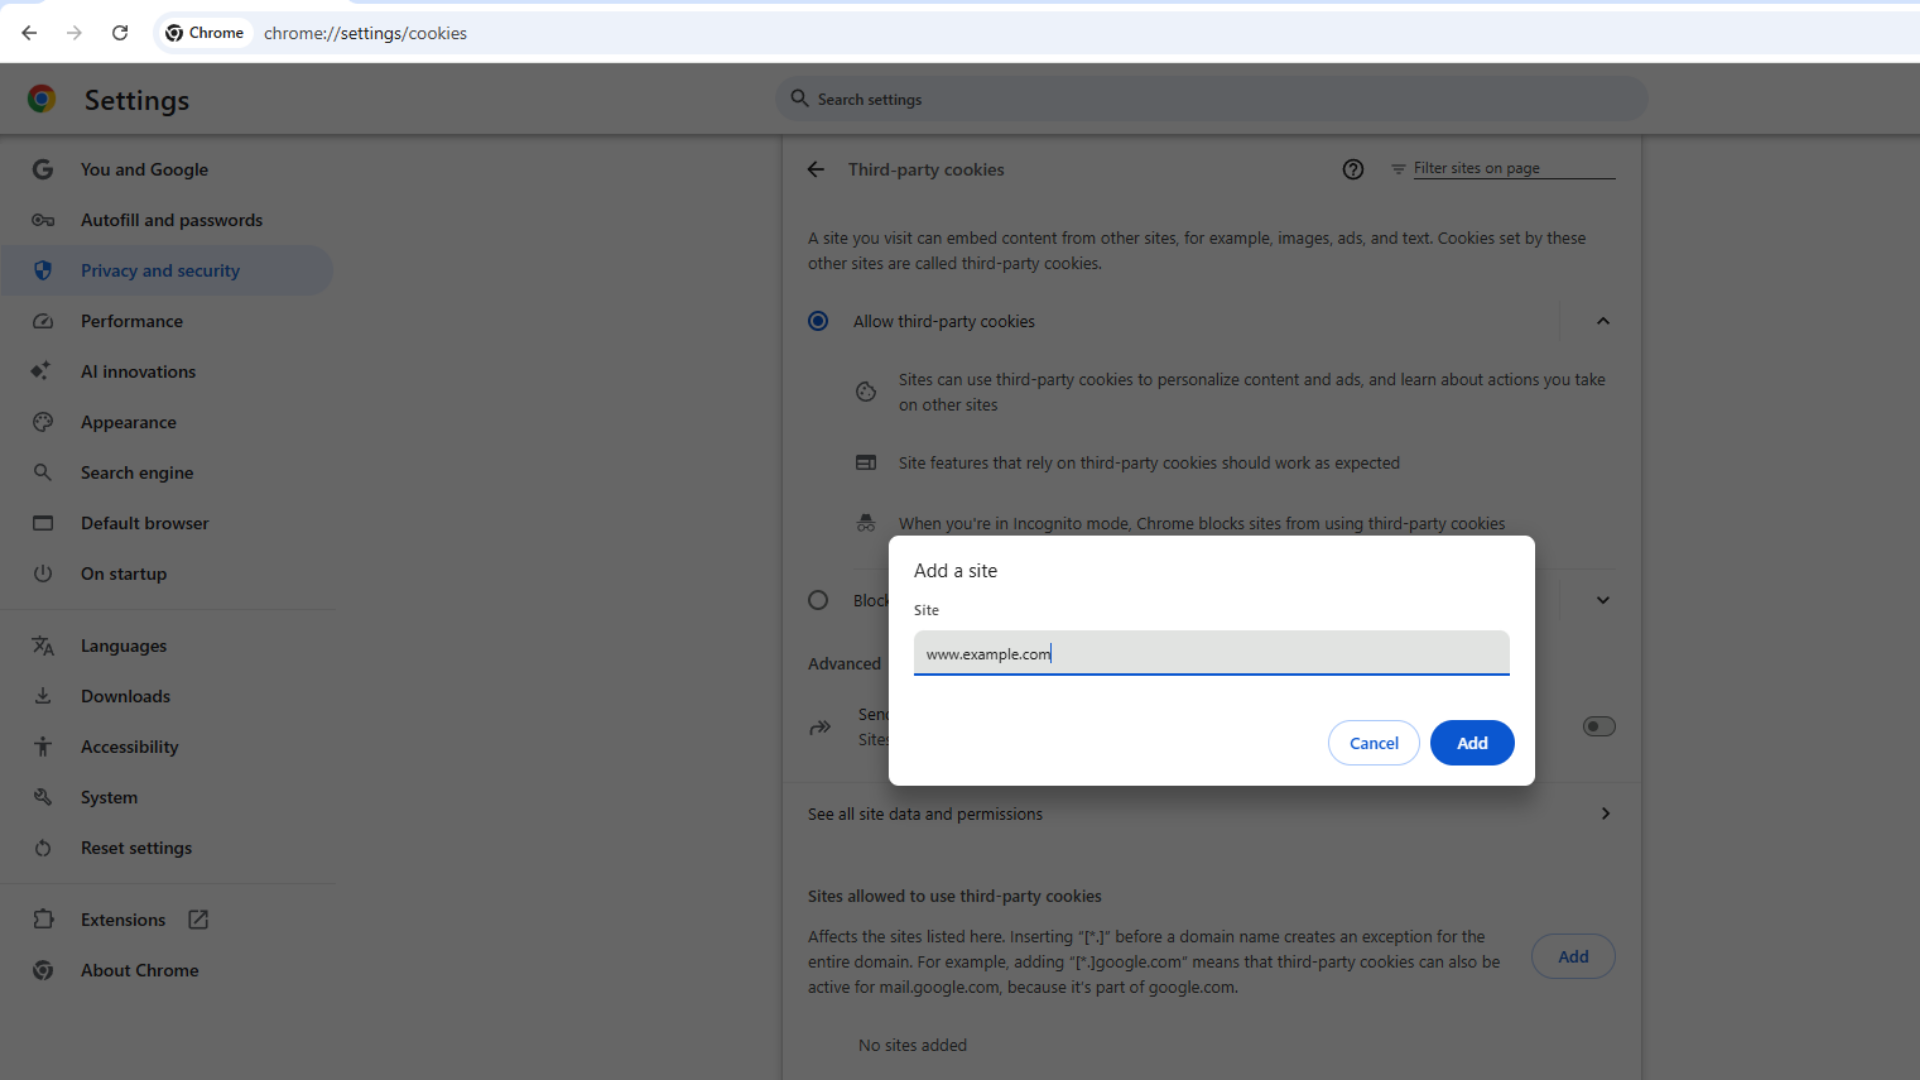The image size is (1920, 1080).
Task: Click the About Chrome icon
Action: pos(42,970)
